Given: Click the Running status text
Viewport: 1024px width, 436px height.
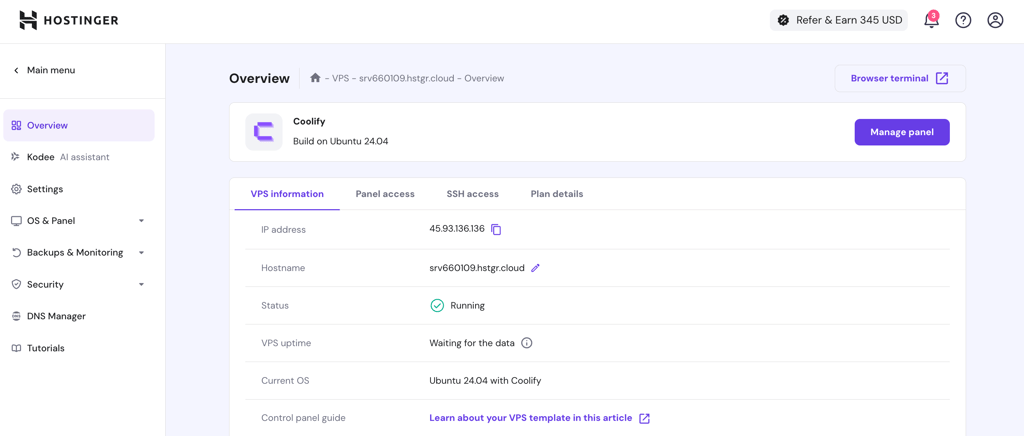Looking at the screenshot, I should (x=468, y=305).
